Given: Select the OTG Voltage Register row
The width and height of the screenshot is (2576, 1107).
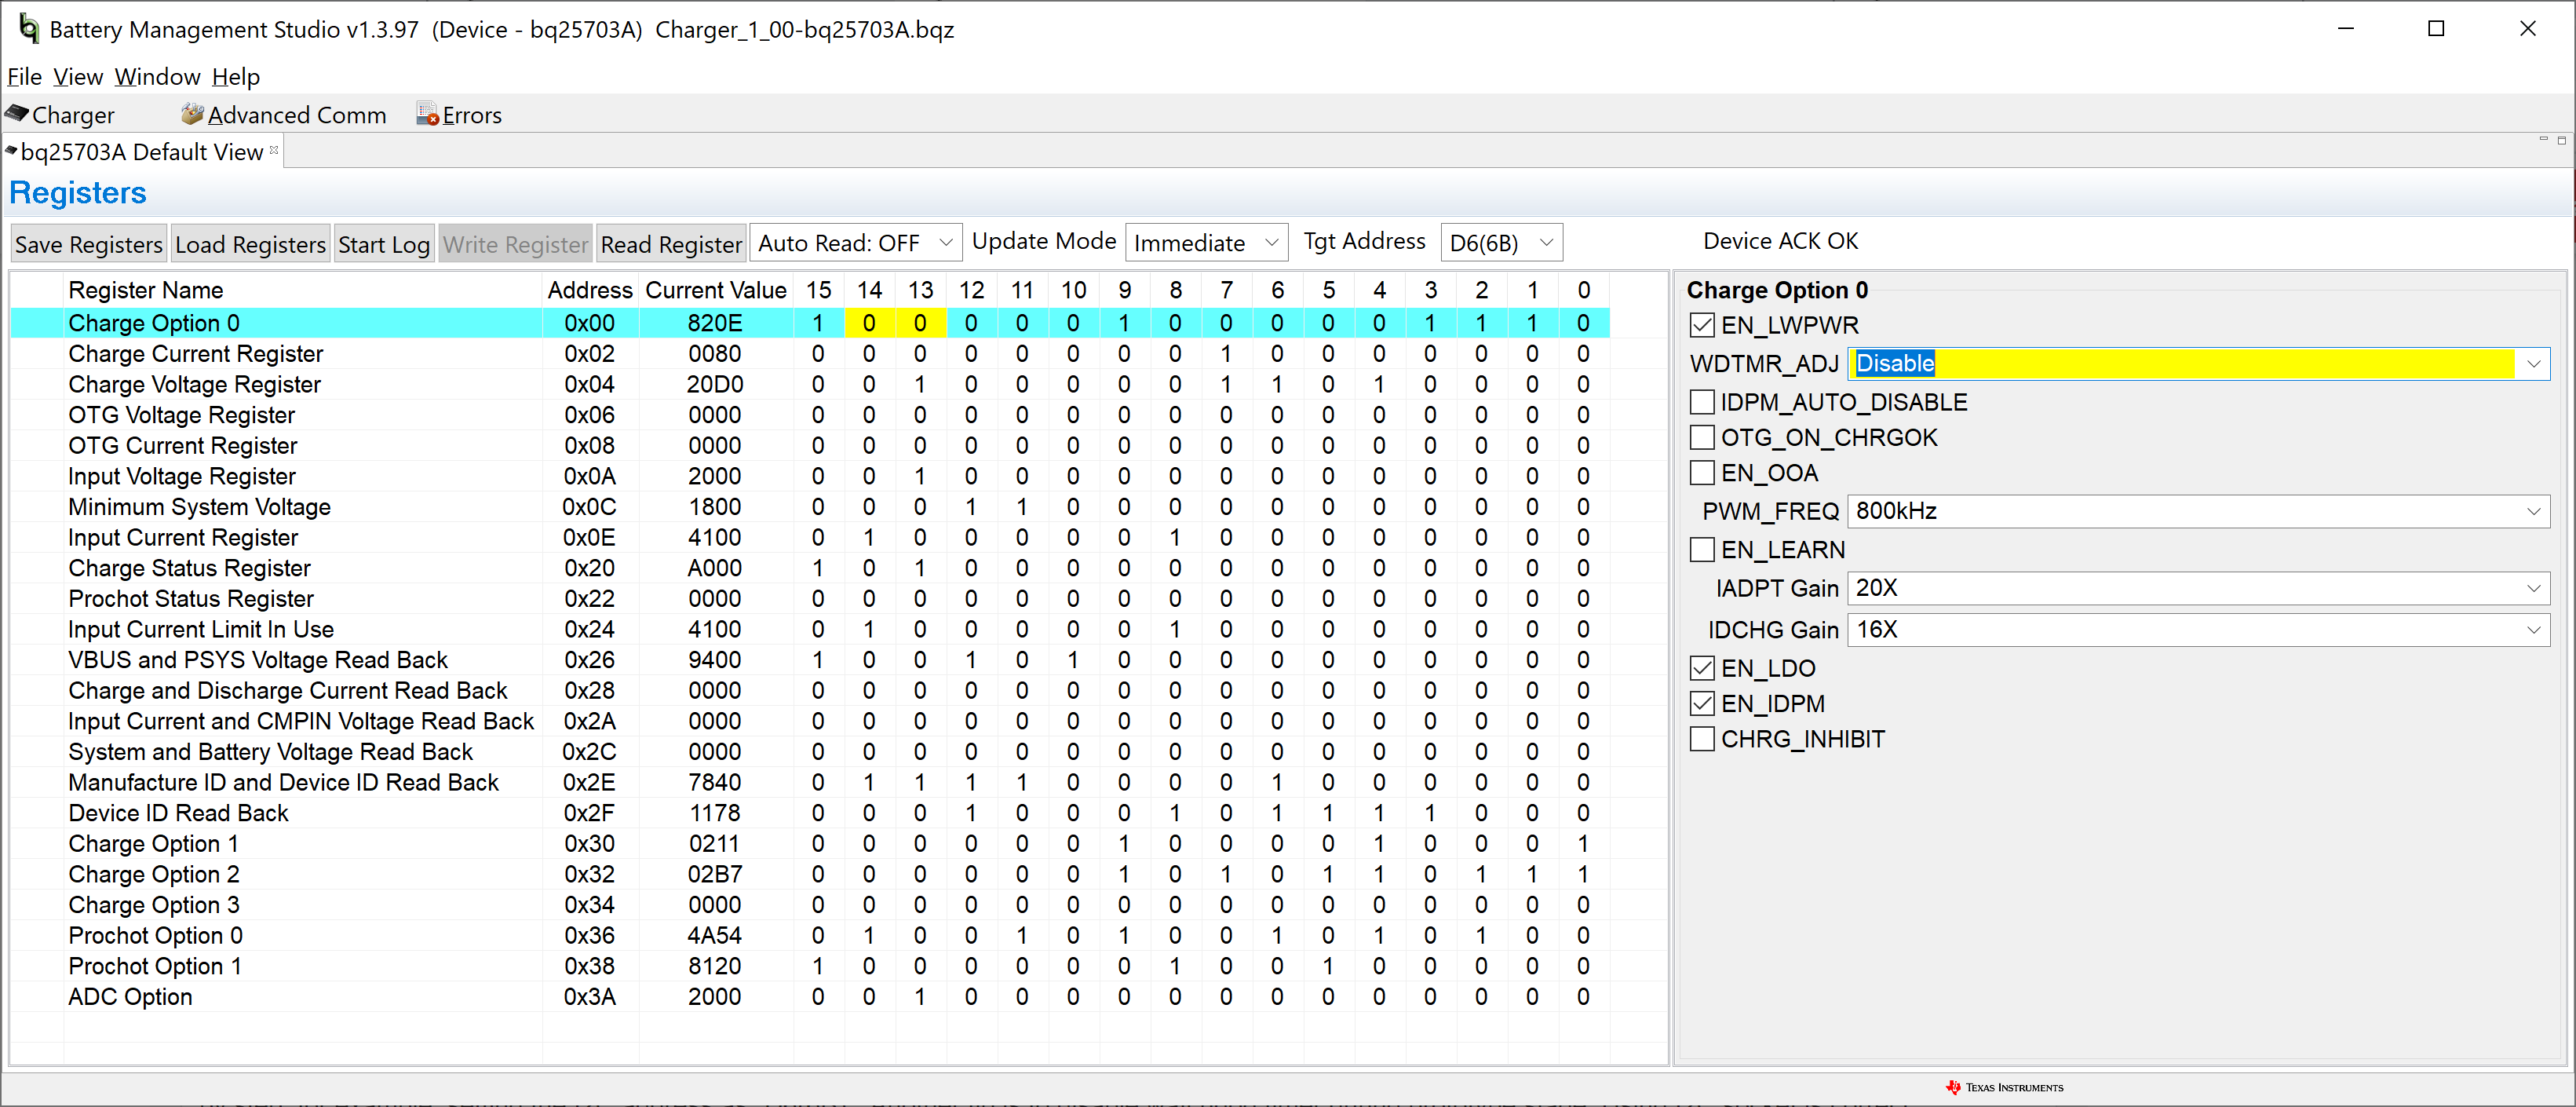Looking at the screenshot, I should pos(810,415).
